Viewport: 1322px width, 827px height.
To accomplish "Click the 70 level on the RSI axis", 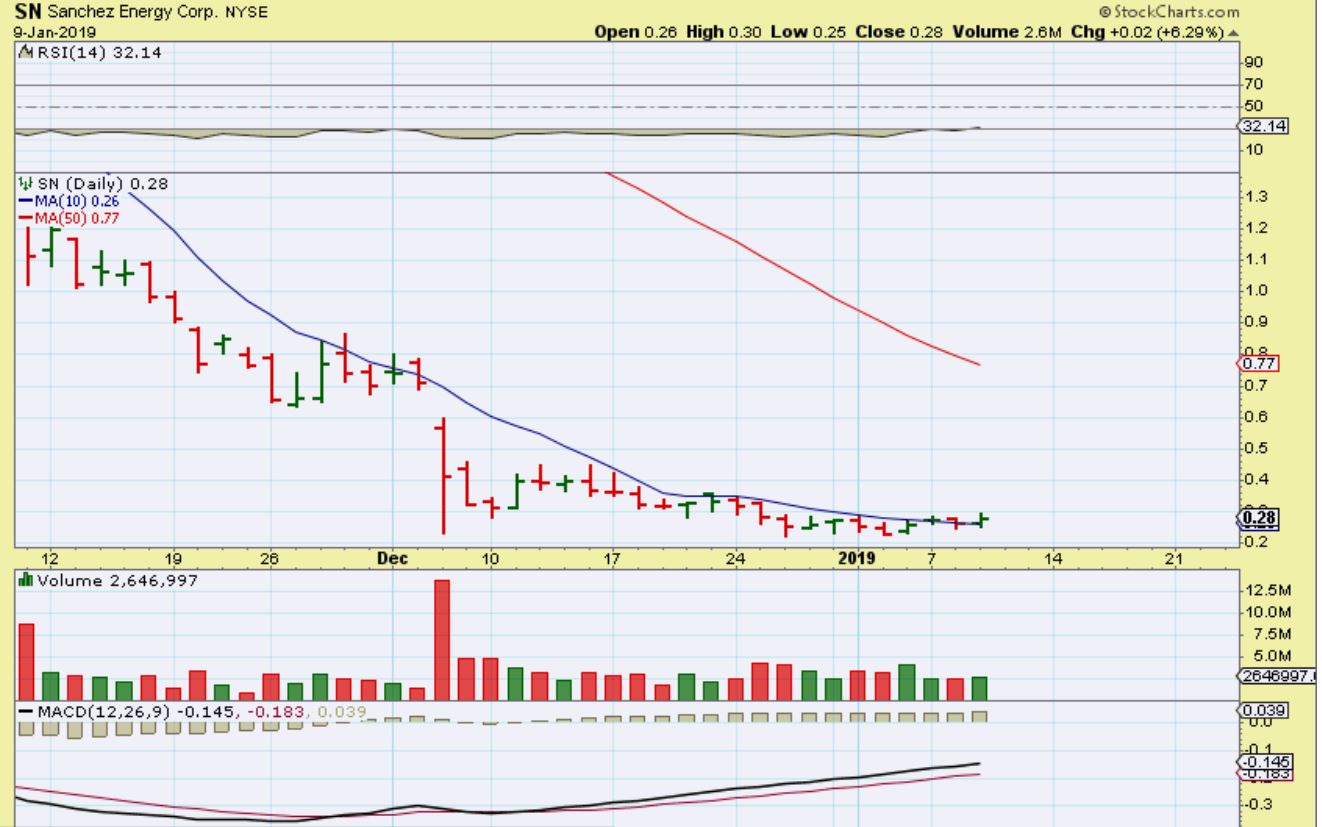I will tap(1252, 84).
